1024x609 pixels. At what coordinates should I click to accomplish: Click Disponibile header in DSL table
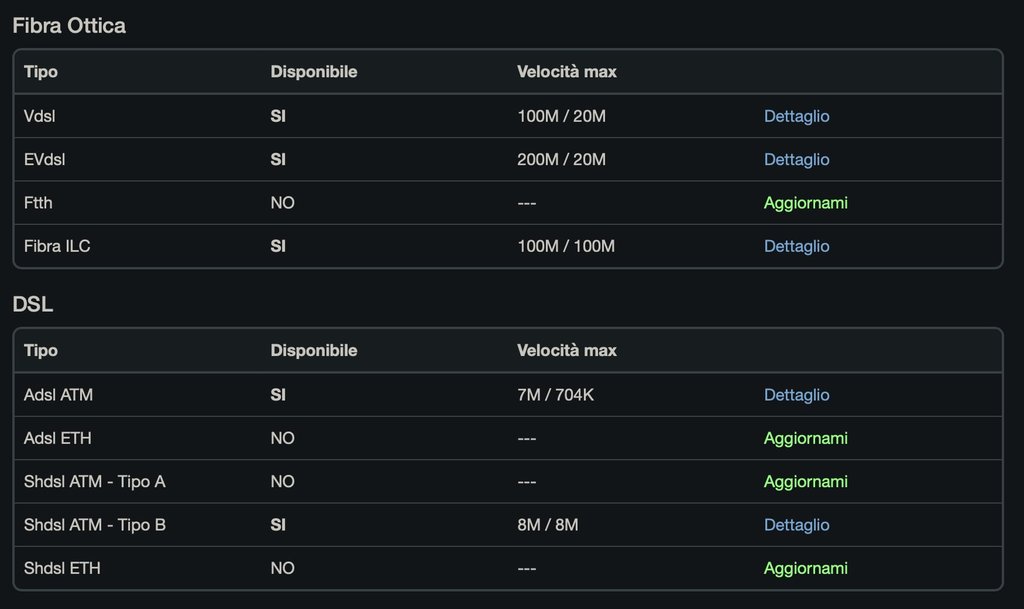313,351
